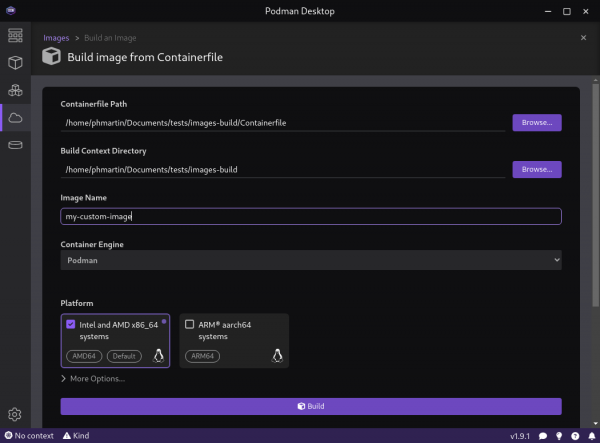
Task: Browse for the Containerfile Path
Action: (537, 122)
